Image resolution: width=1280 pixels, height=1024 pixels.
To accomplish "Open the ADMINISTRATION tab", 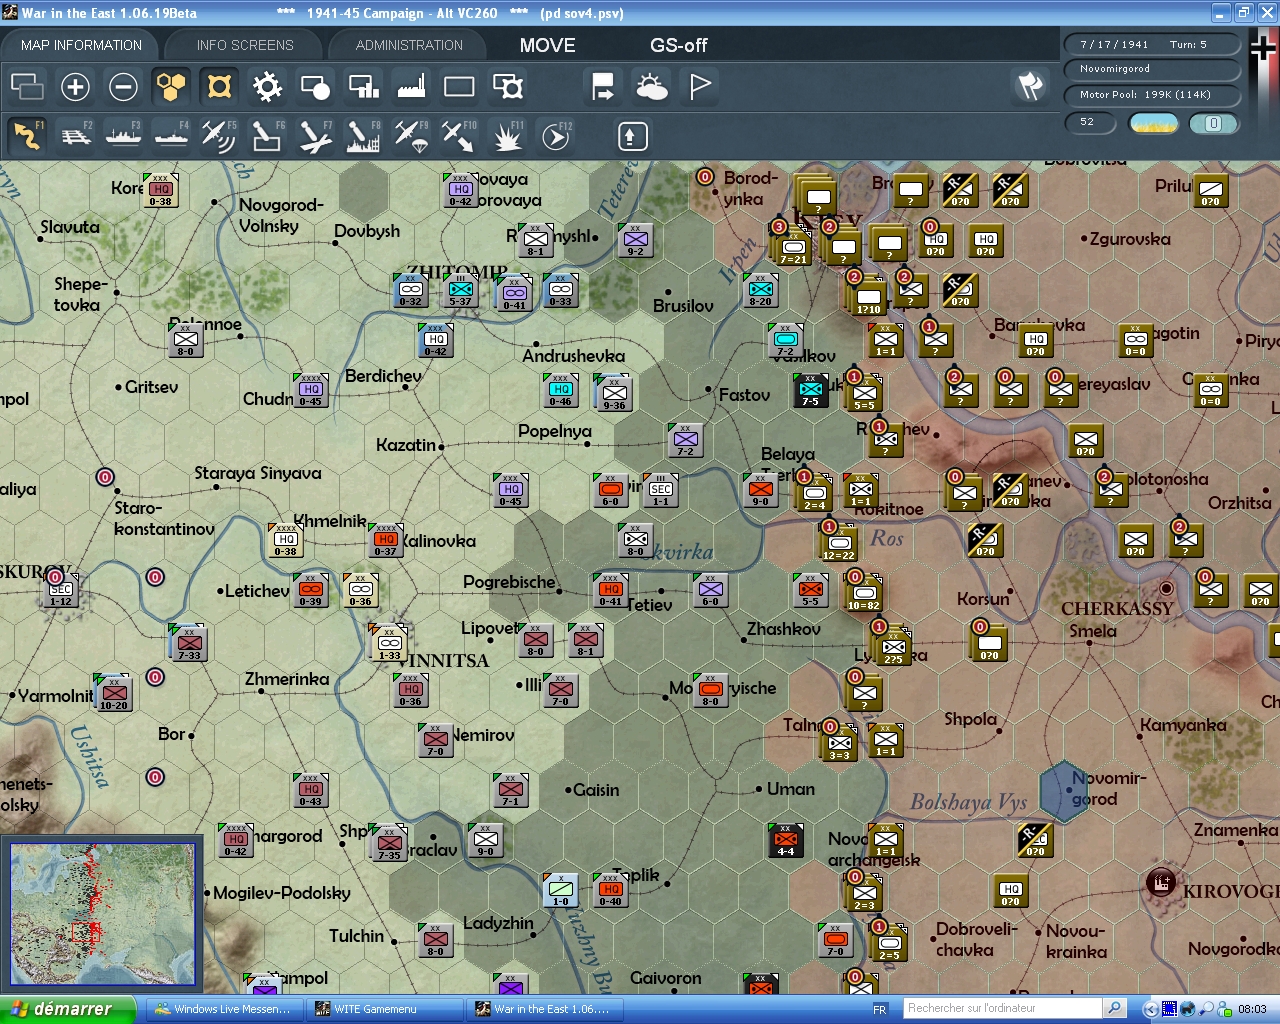I will [x=409, y=45].
